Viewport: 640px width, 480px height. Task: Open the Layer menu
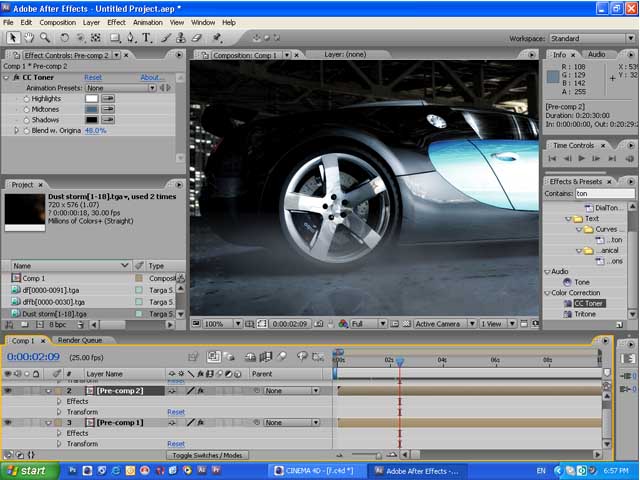[91, 22]
